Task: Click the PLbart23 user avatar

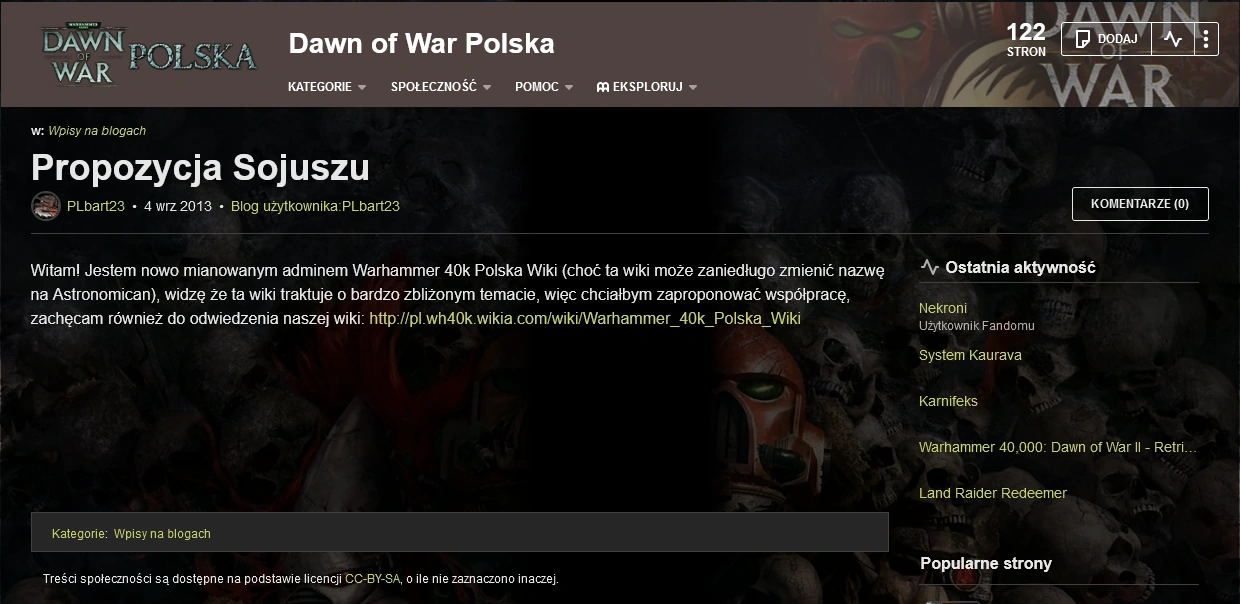Action: tap(46, 206)
